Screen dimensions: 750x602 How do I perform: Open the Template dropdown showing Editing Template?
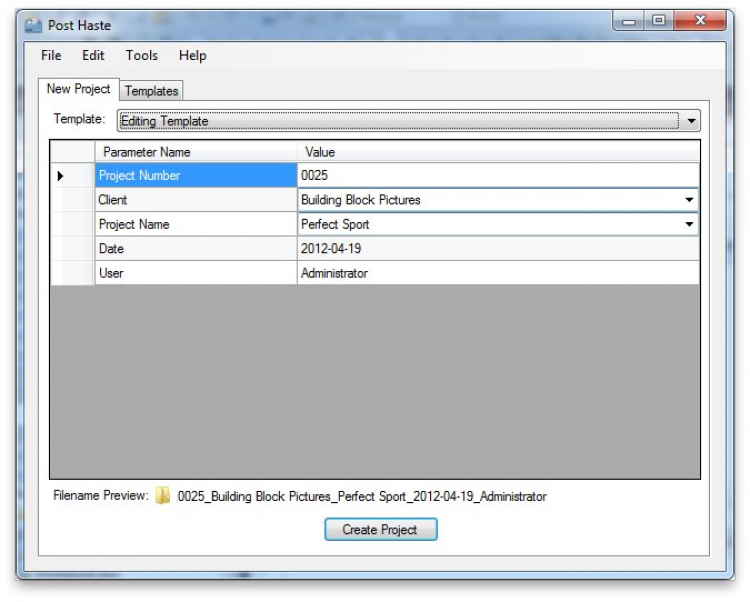point(408,120)
